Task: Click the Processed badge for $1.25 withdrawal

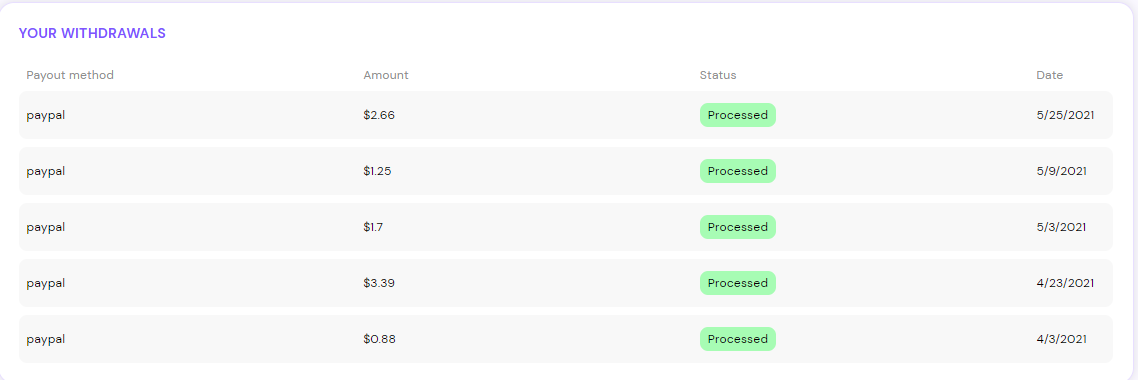Action: point(737,171)
